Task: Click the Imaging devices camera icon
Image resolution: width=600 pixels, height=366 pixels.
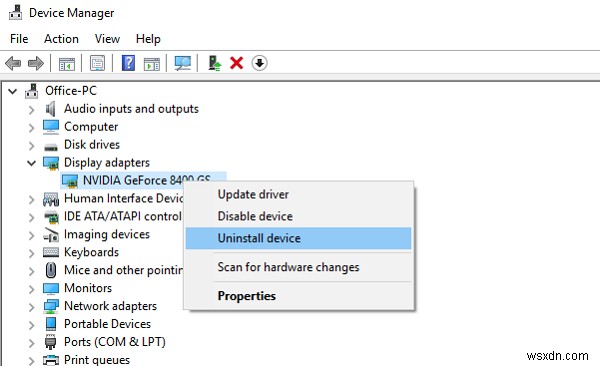Action: pos(51,235)
